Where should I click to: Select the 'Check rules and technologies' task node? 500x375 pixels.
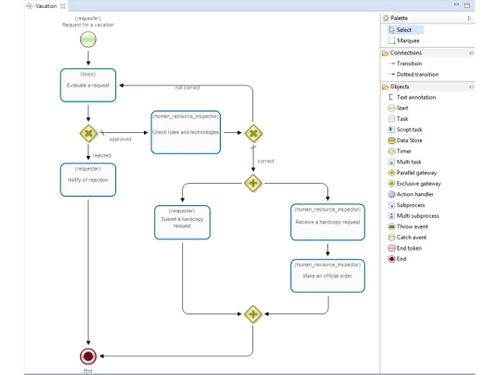[x=186, y=132]
